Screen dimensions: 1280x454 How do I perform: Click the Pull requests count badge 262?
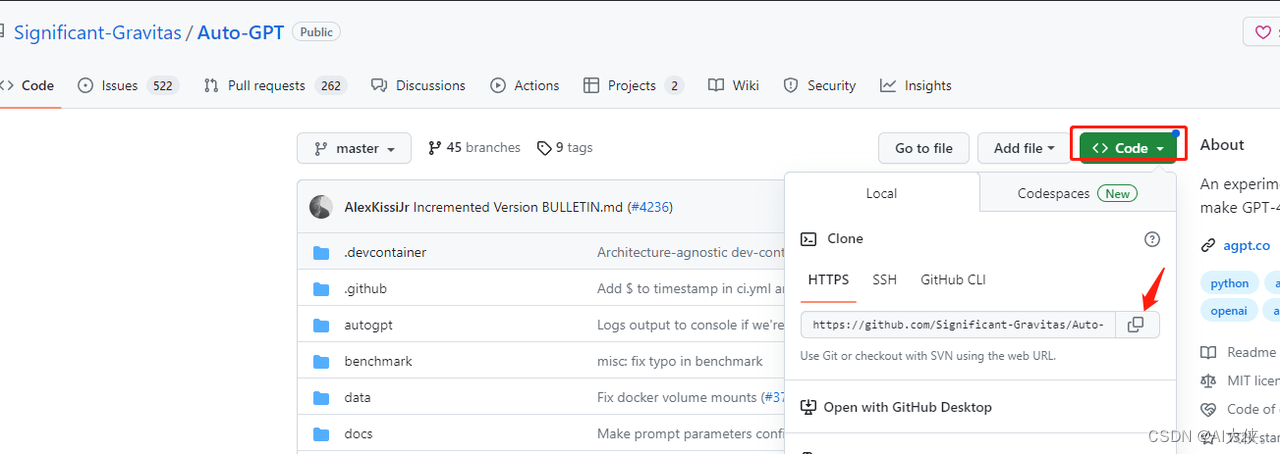tap(330, 86)
